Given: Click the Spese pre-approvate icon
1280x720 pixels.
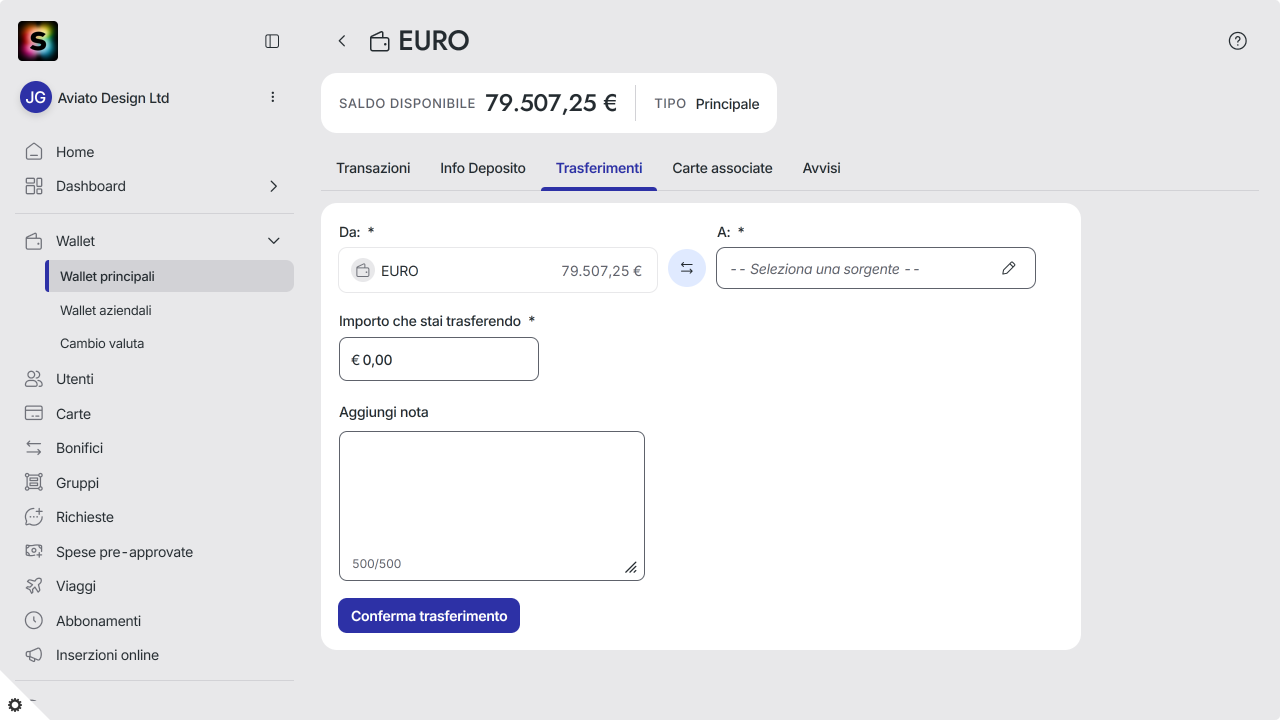Looking at the screenshot, I should click(34, 552).
